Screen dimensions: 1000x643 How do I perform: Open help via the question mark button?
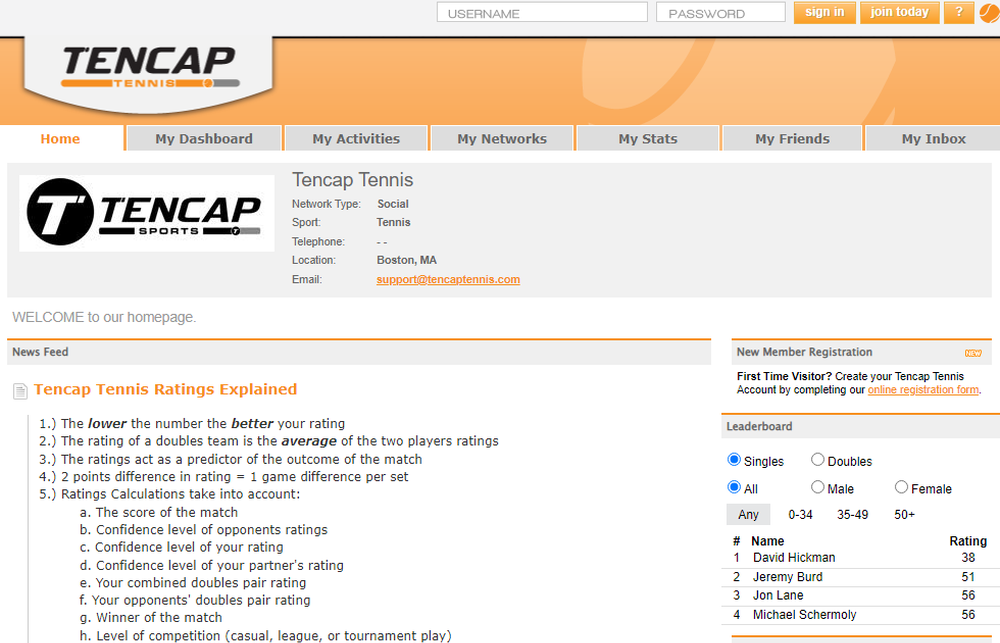tap(958, 12)
